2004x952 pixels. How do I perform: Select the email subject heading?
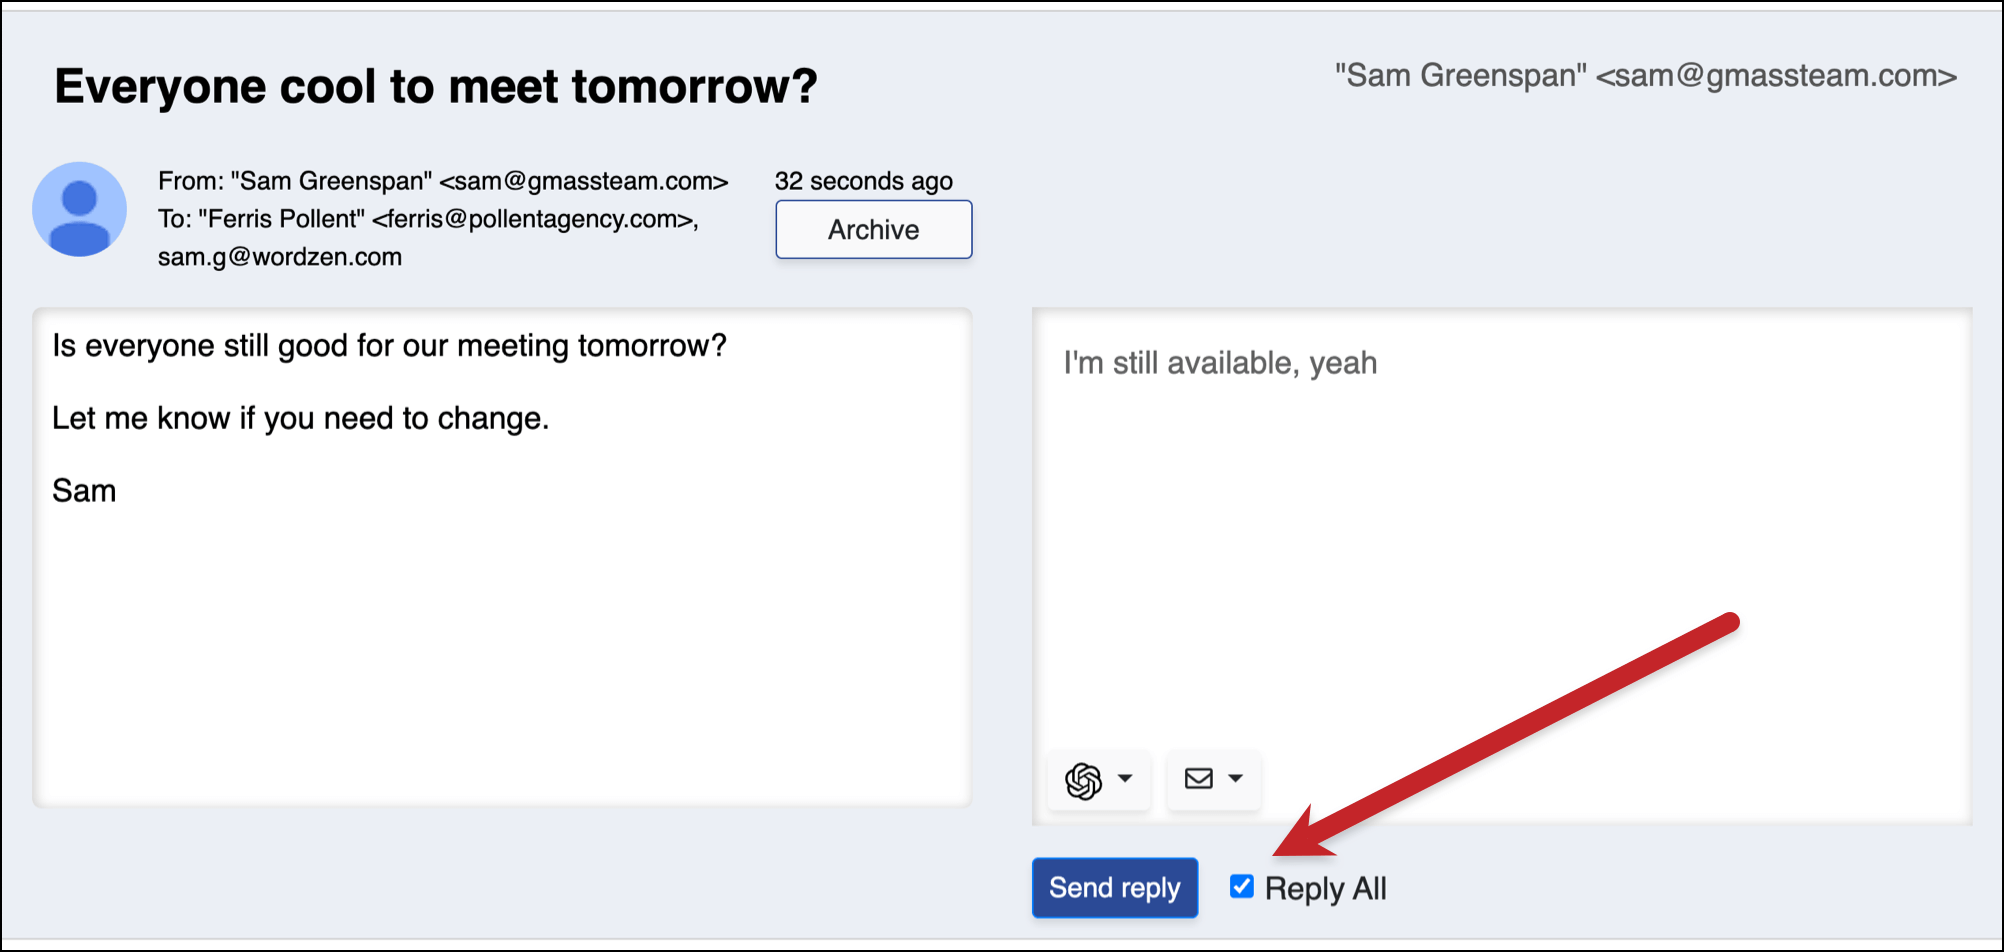pyautogui.click(x=436, y=86)
